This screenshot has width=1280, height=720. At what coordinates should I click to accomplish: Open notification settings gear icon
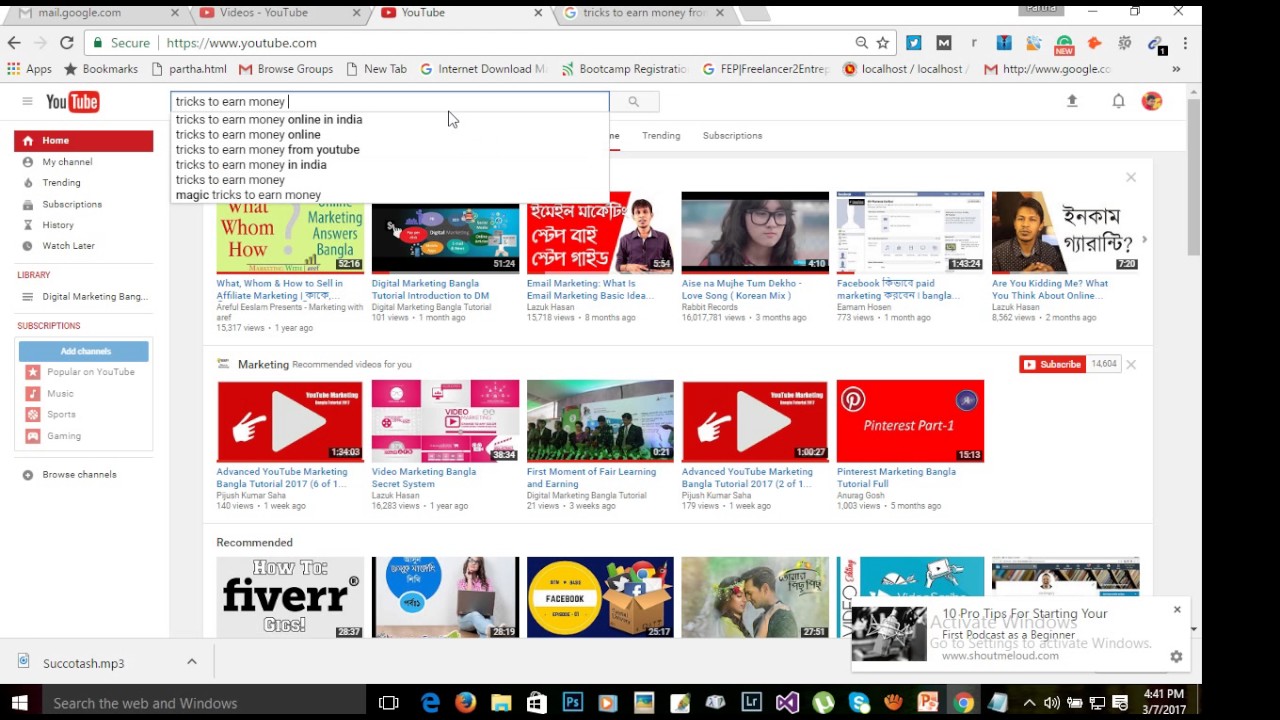(1176, 657)
